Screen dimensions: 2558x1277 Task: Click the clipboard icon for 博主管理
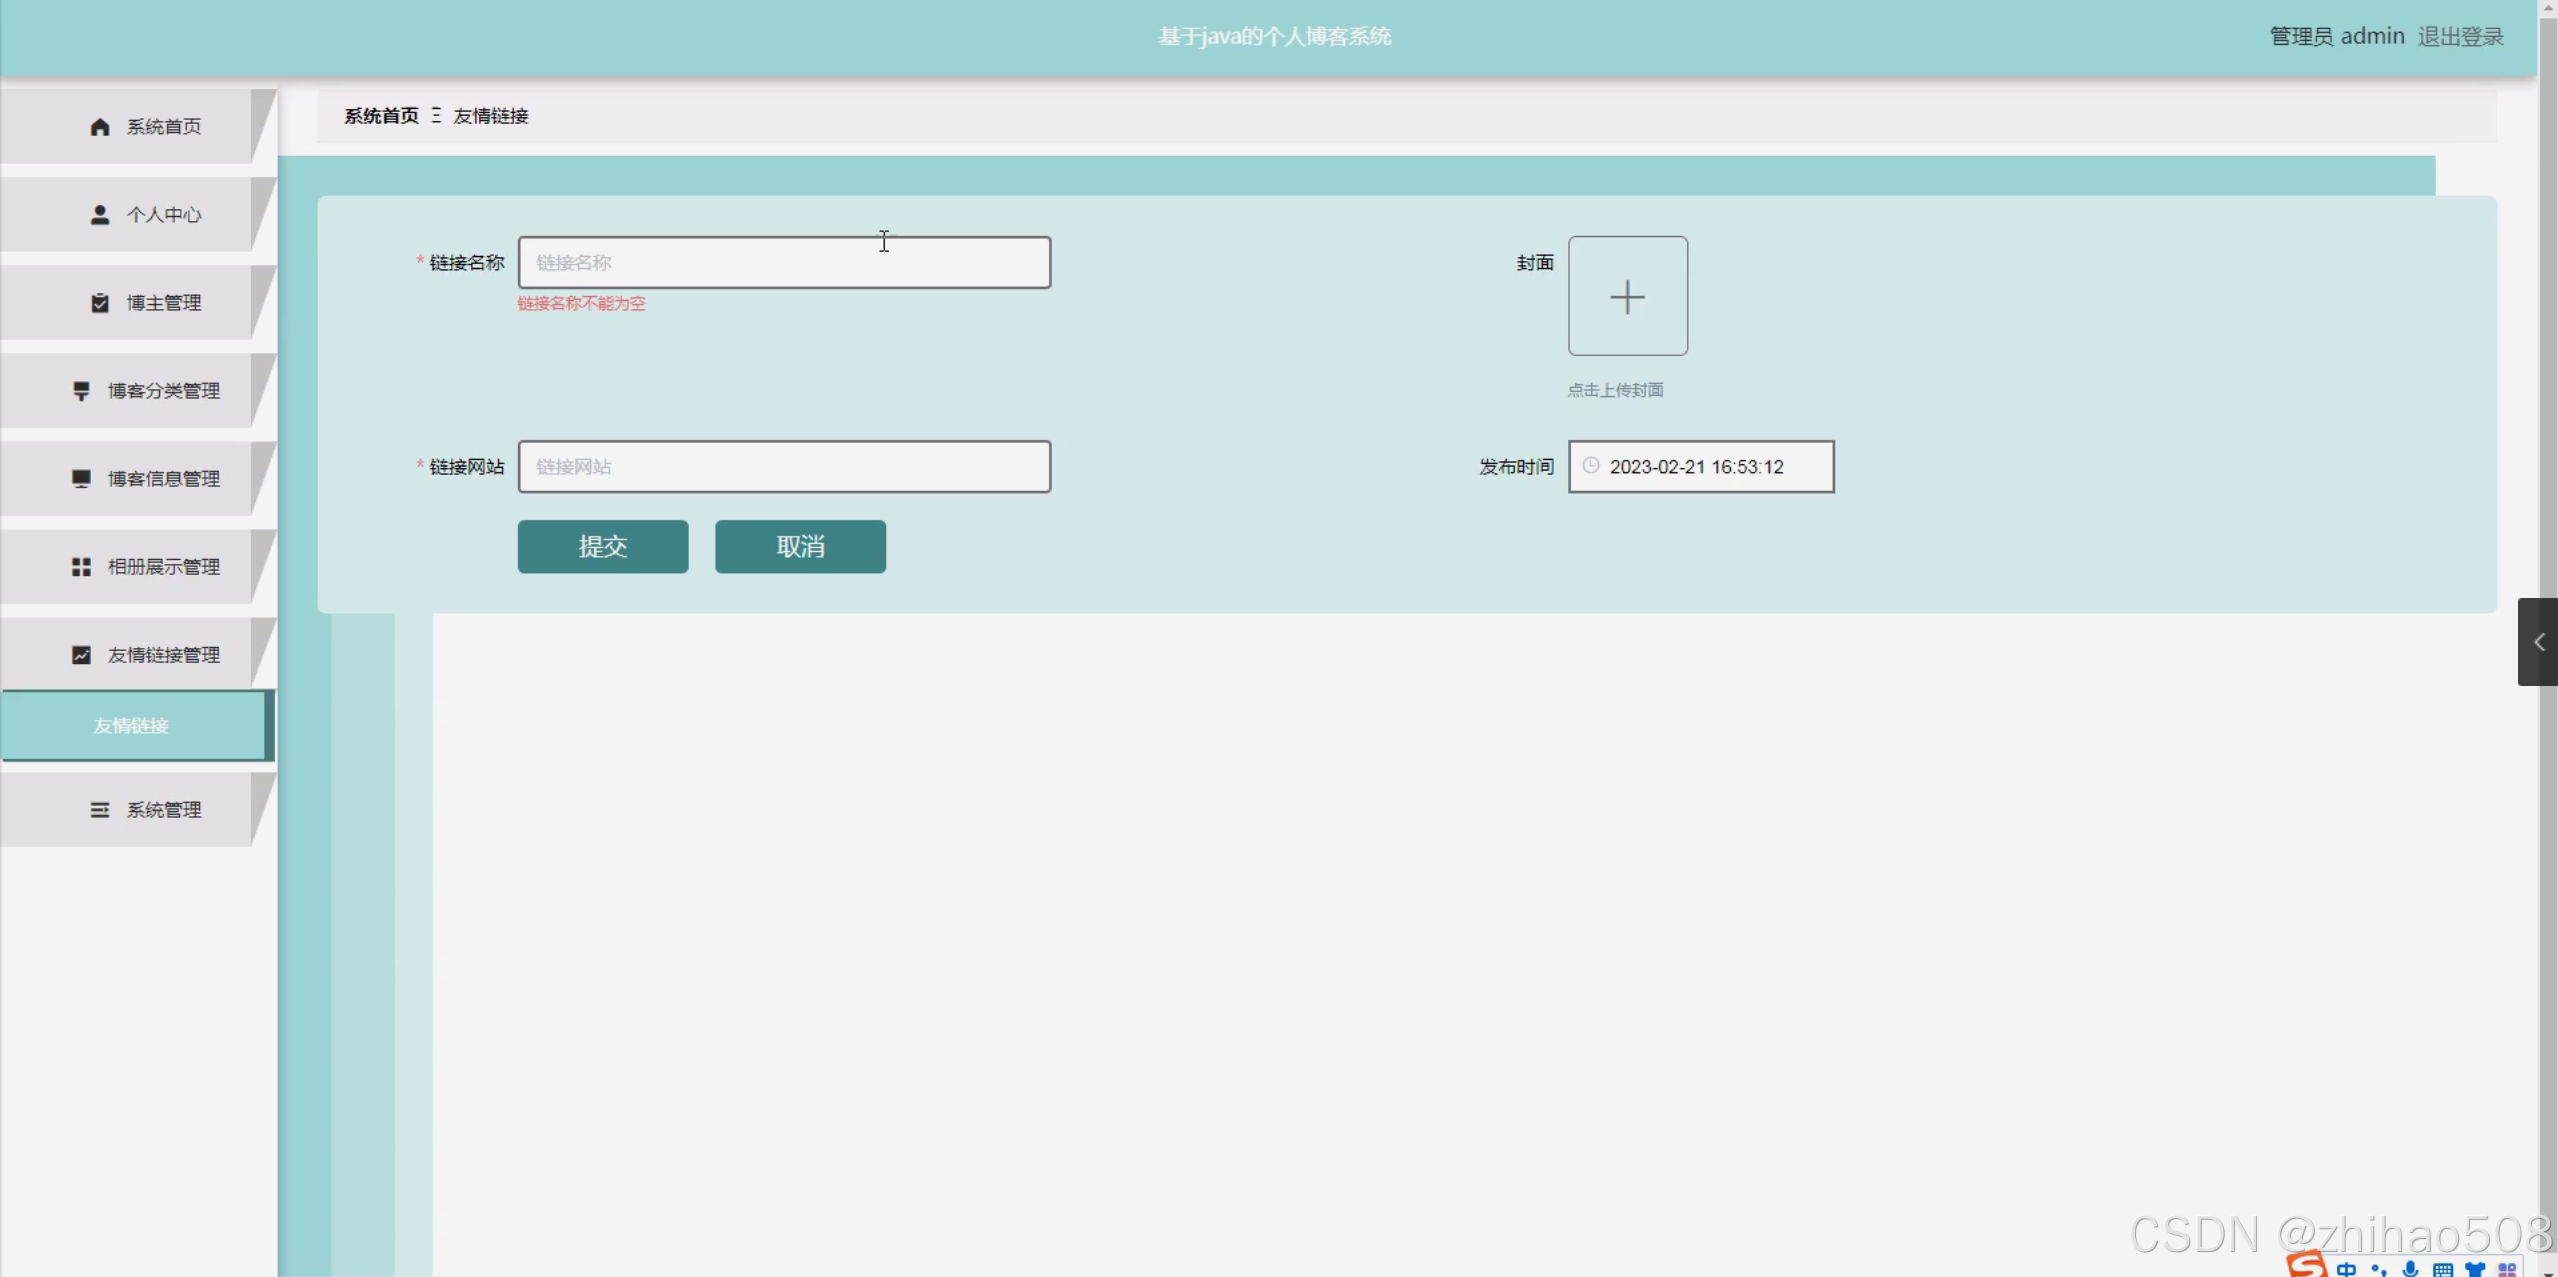tap(100, 303)
